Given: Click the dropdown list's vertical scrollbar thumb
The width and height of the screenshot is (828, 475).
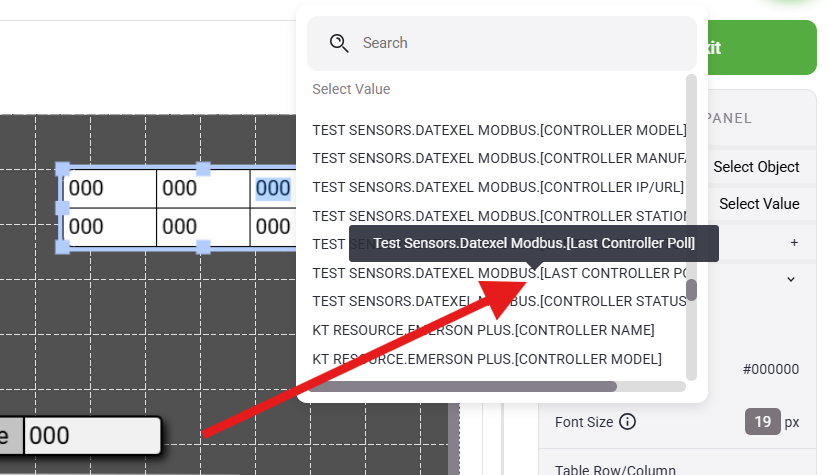Looking at the screenshot, I should point(691,290).
